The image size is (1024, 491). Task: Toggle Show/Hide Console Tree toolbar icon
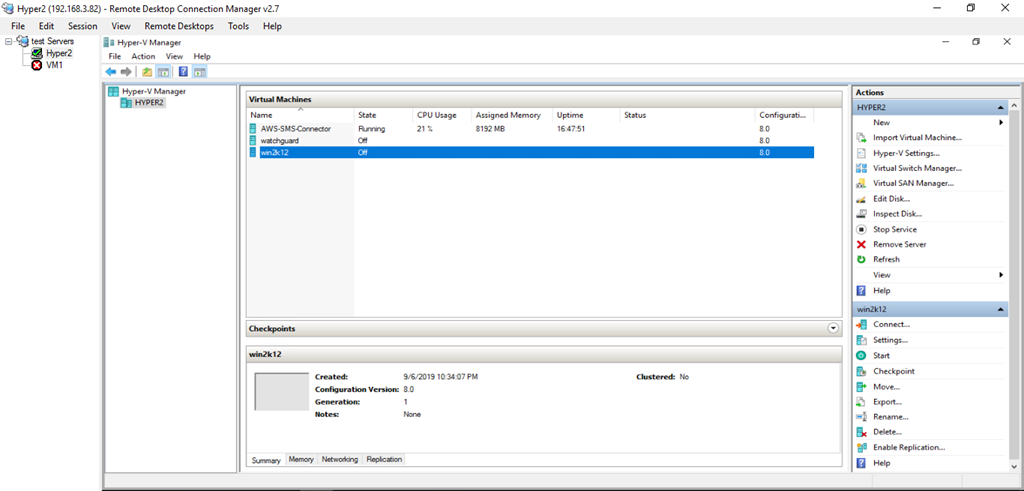click(x=163, y=72)
